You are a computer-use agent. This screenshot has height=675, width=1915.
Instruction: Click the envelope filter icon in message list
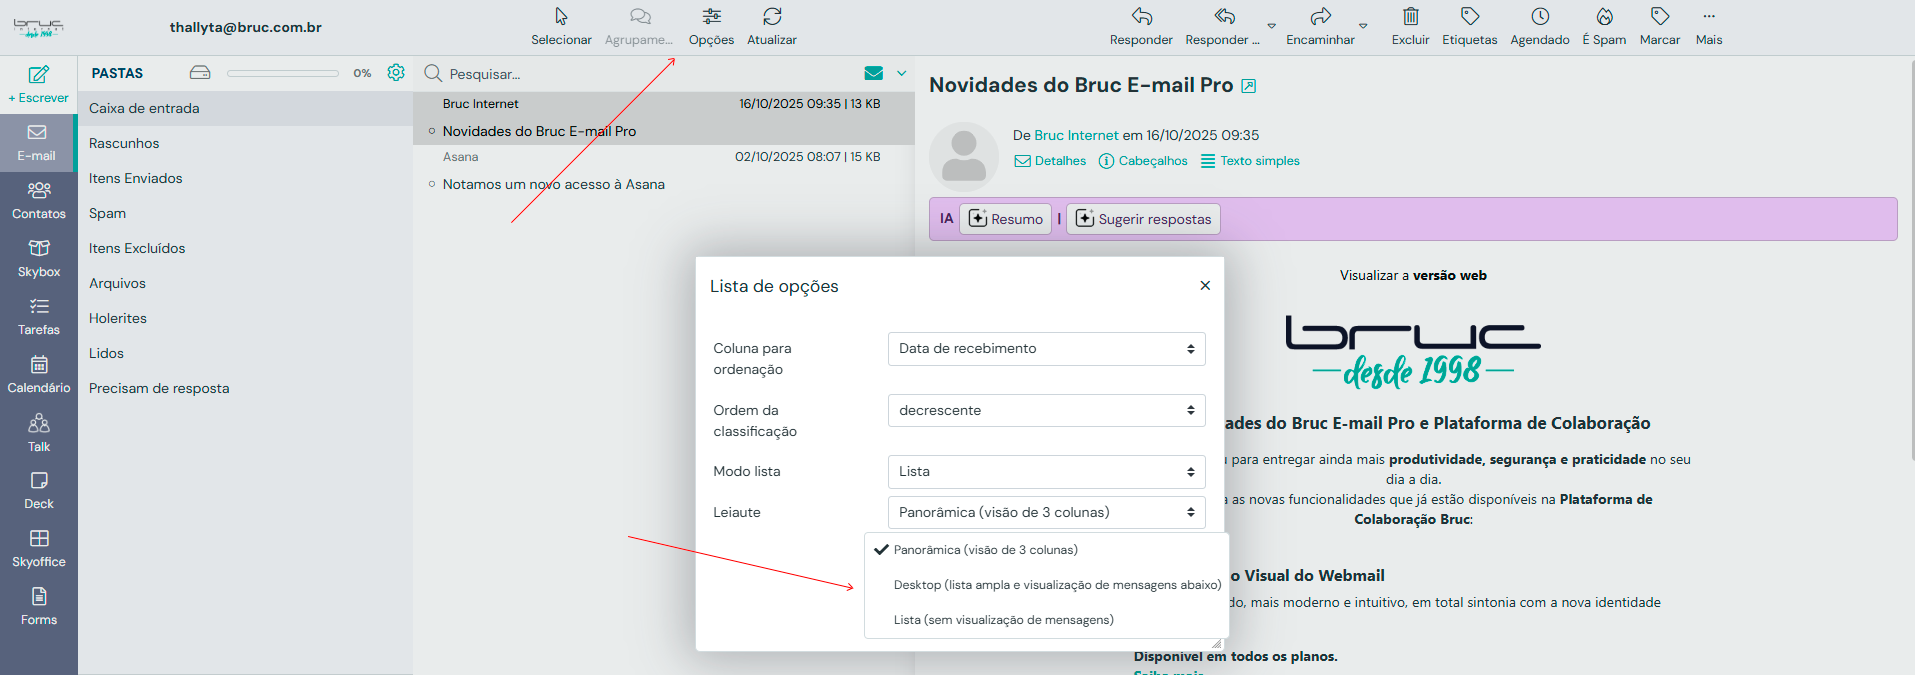874,73
